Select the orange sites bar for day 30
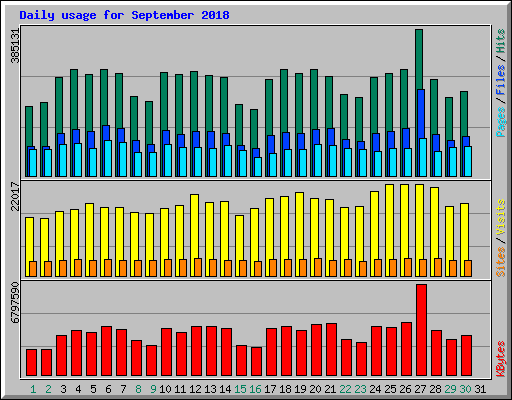 pyautogui.click(x=468, y=268)
